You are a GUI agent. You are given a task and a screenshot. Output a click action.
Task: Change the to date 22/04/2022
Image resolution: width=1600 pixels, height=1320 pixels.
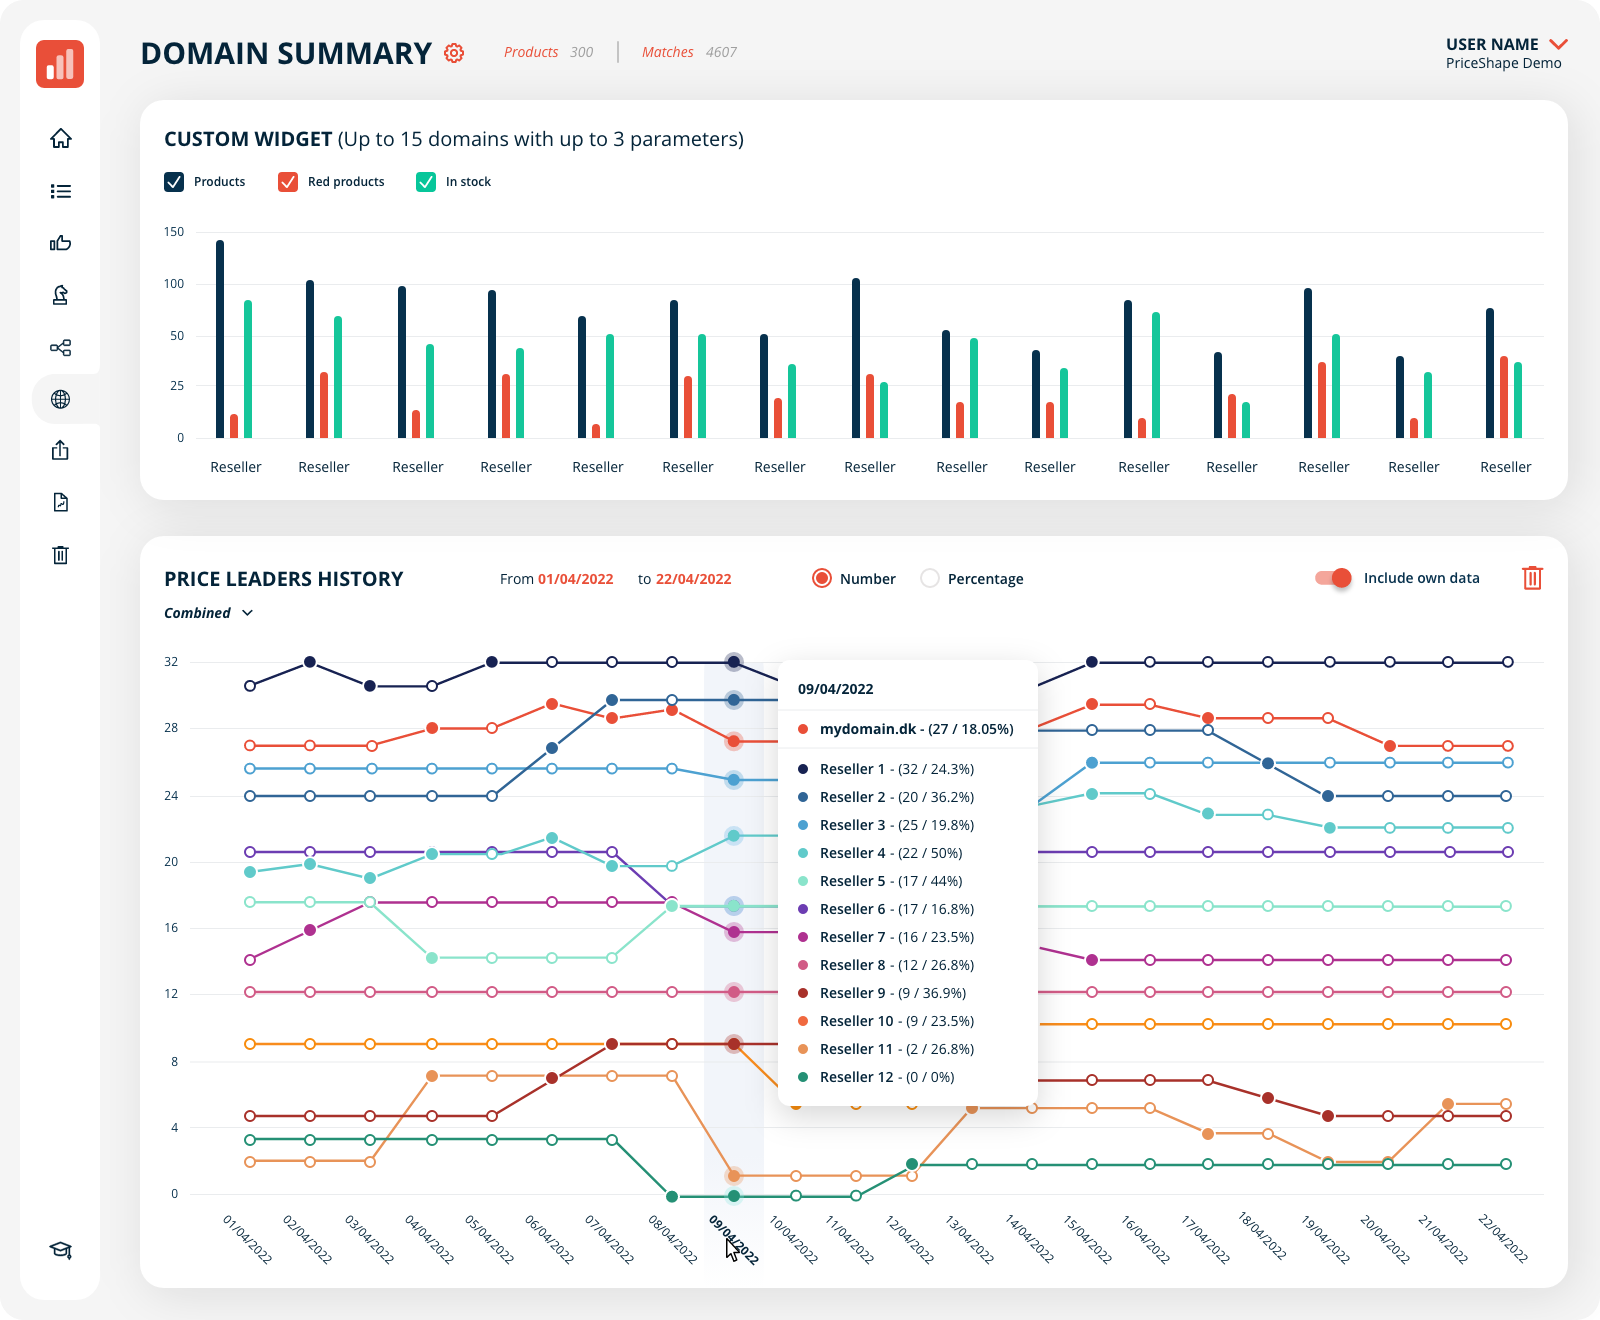[694, 579]
